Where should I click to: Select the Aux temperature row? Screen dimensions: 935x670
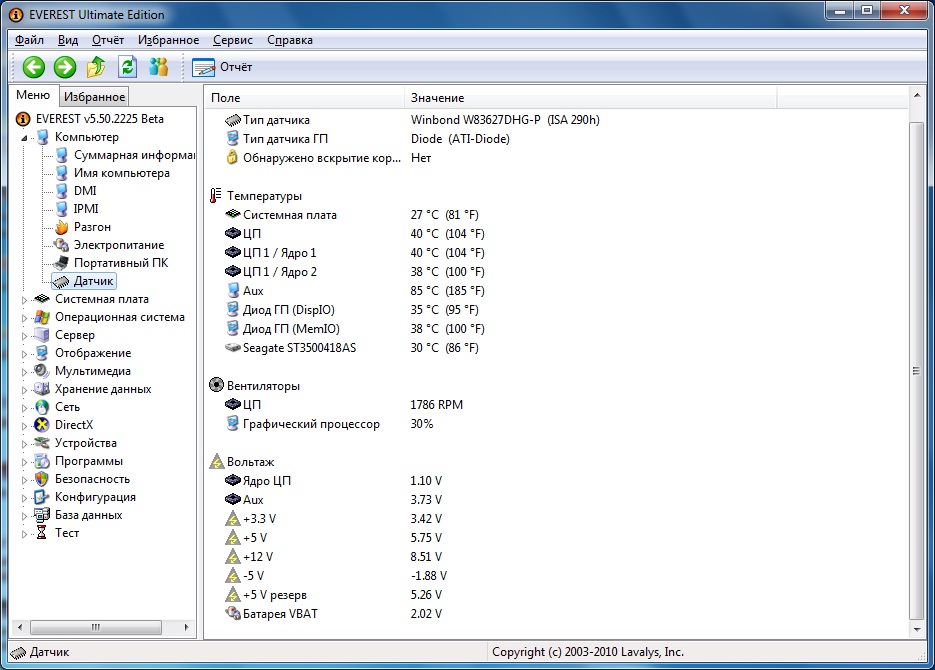(x=253, y=291)
